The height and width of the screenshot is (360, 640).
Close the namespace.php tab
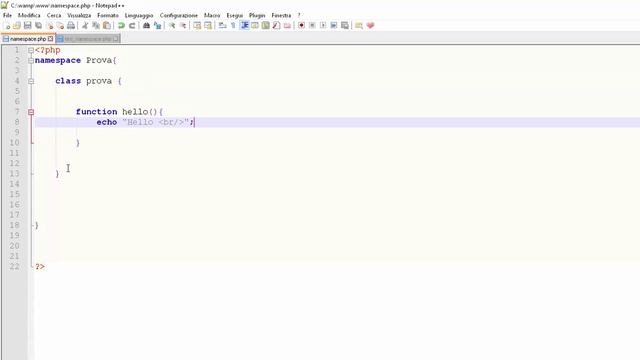coord(50,39)
